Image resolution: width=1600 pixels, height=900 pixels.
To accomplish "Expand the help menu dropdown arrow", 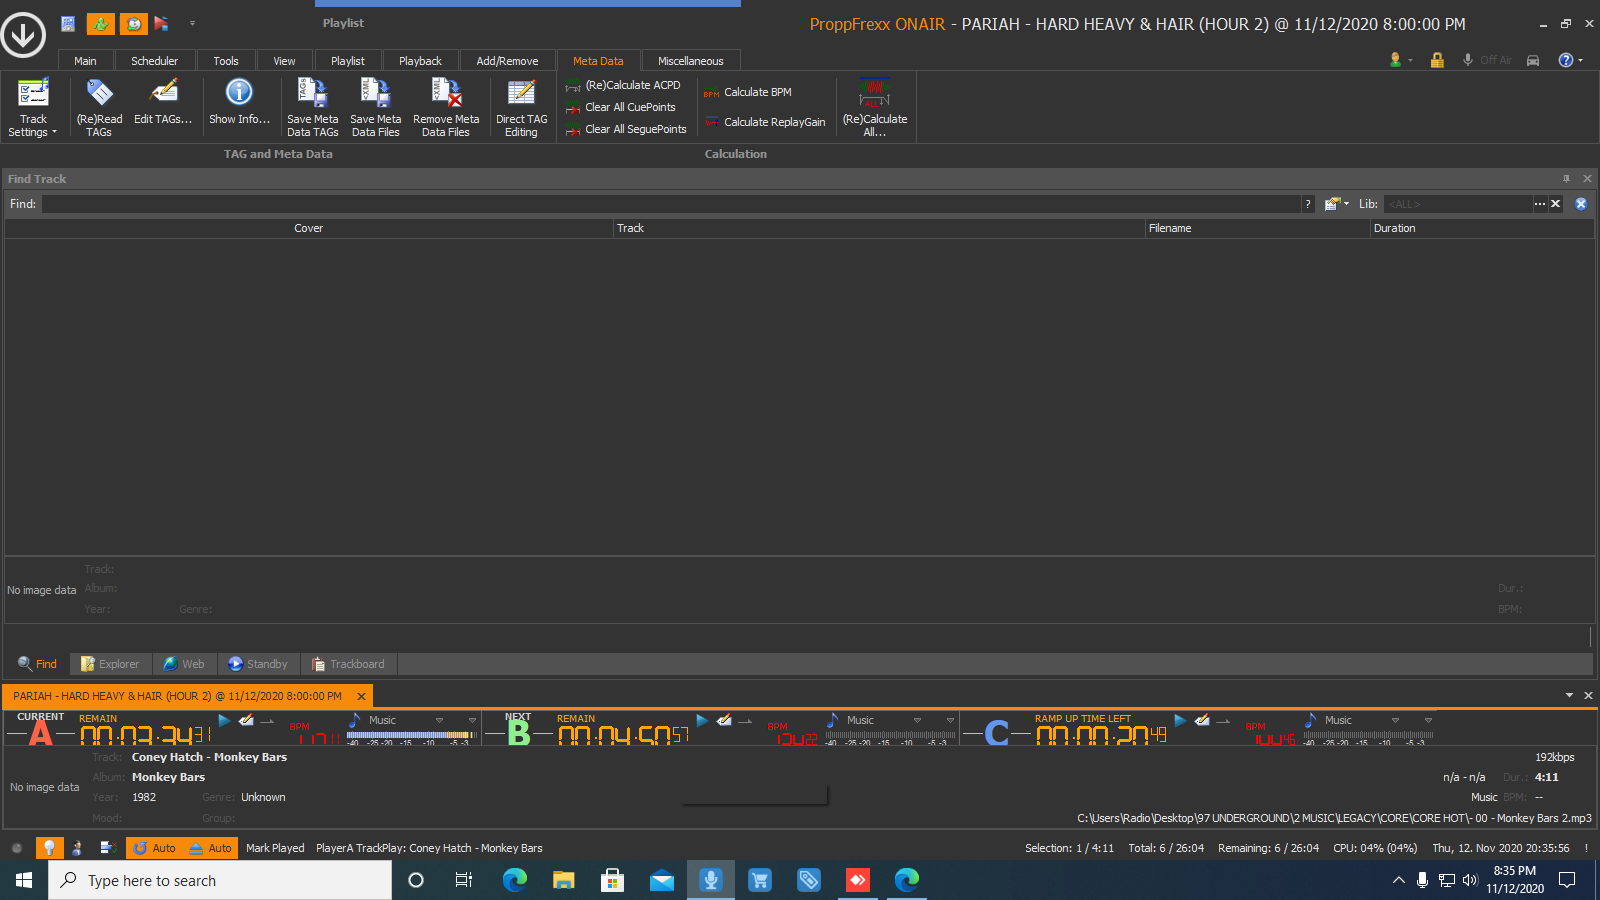I will pos(1581,60).
